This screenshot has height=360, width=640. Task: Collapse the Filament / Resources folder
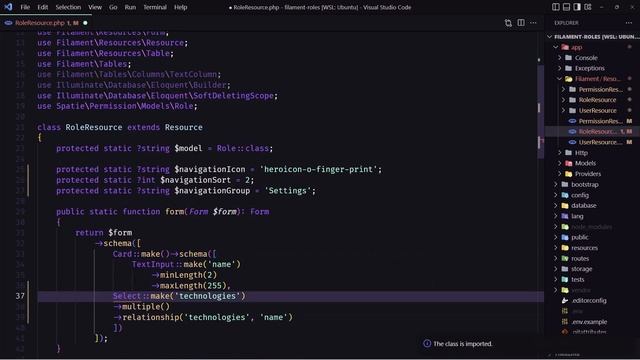point(559,79)
